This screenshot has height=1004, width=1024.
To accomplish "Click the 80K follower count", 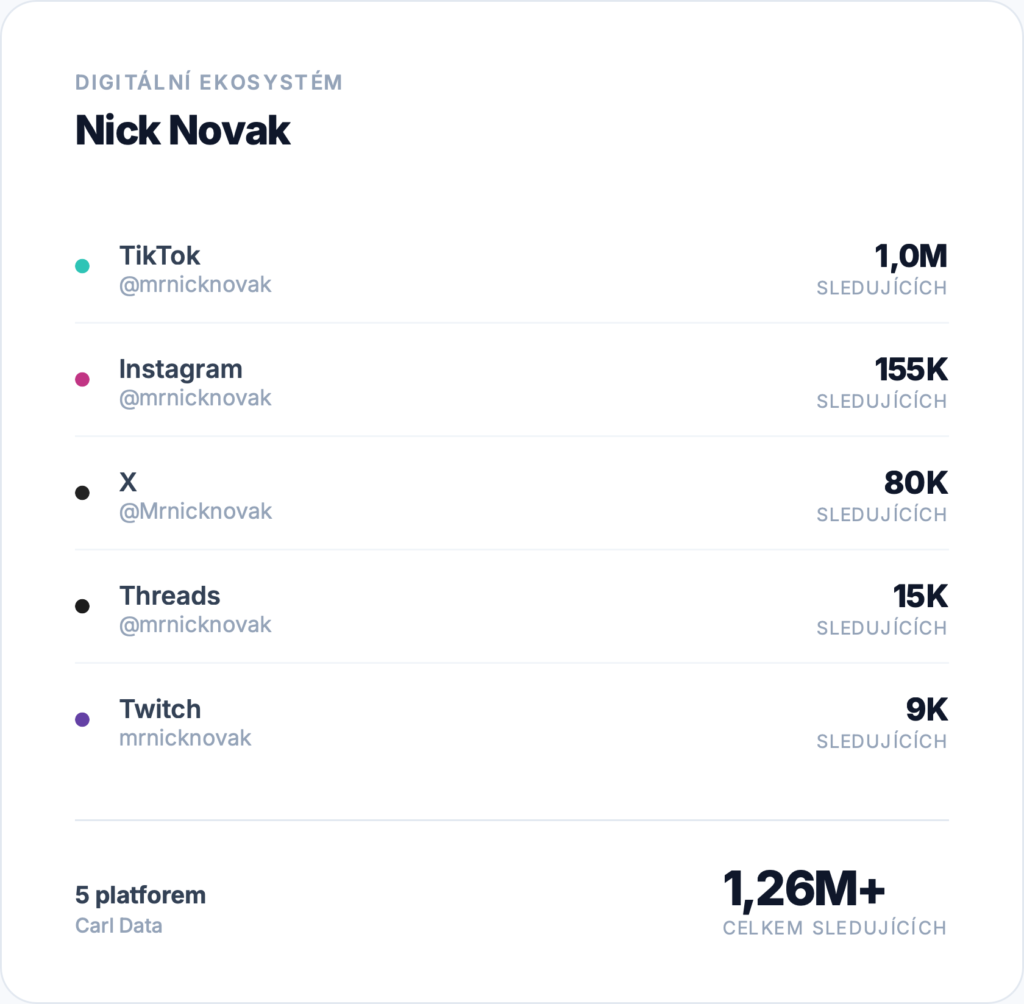I will coord(915,484).
